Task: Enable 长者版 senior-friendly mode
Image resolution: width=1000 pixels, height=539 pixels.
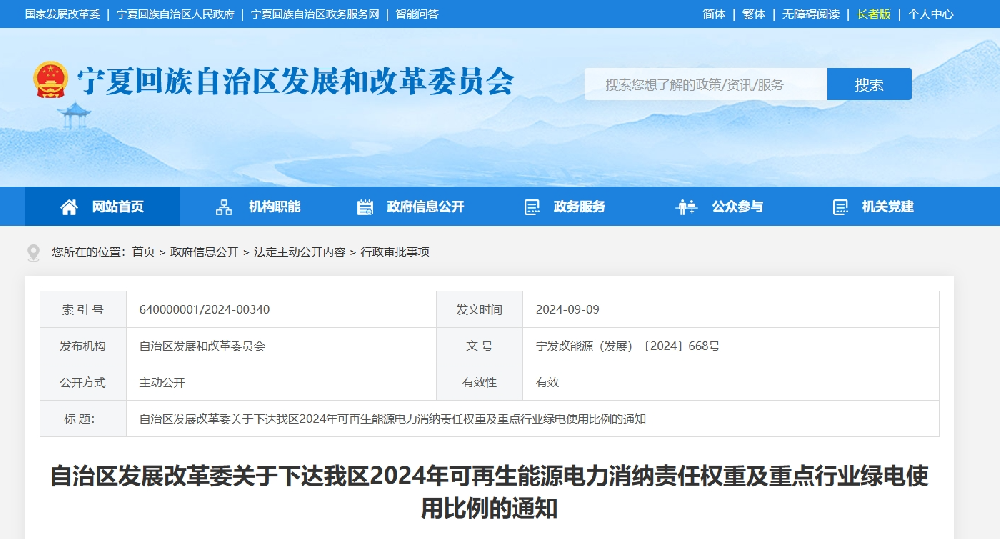Action: coord(873,14)
